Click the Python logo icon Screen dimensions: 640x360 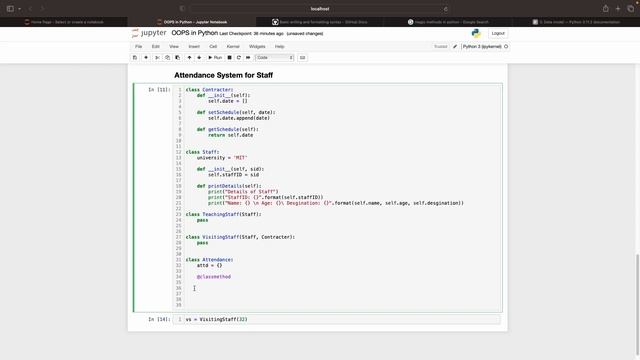pyautogui.click(x=476, y=33)
